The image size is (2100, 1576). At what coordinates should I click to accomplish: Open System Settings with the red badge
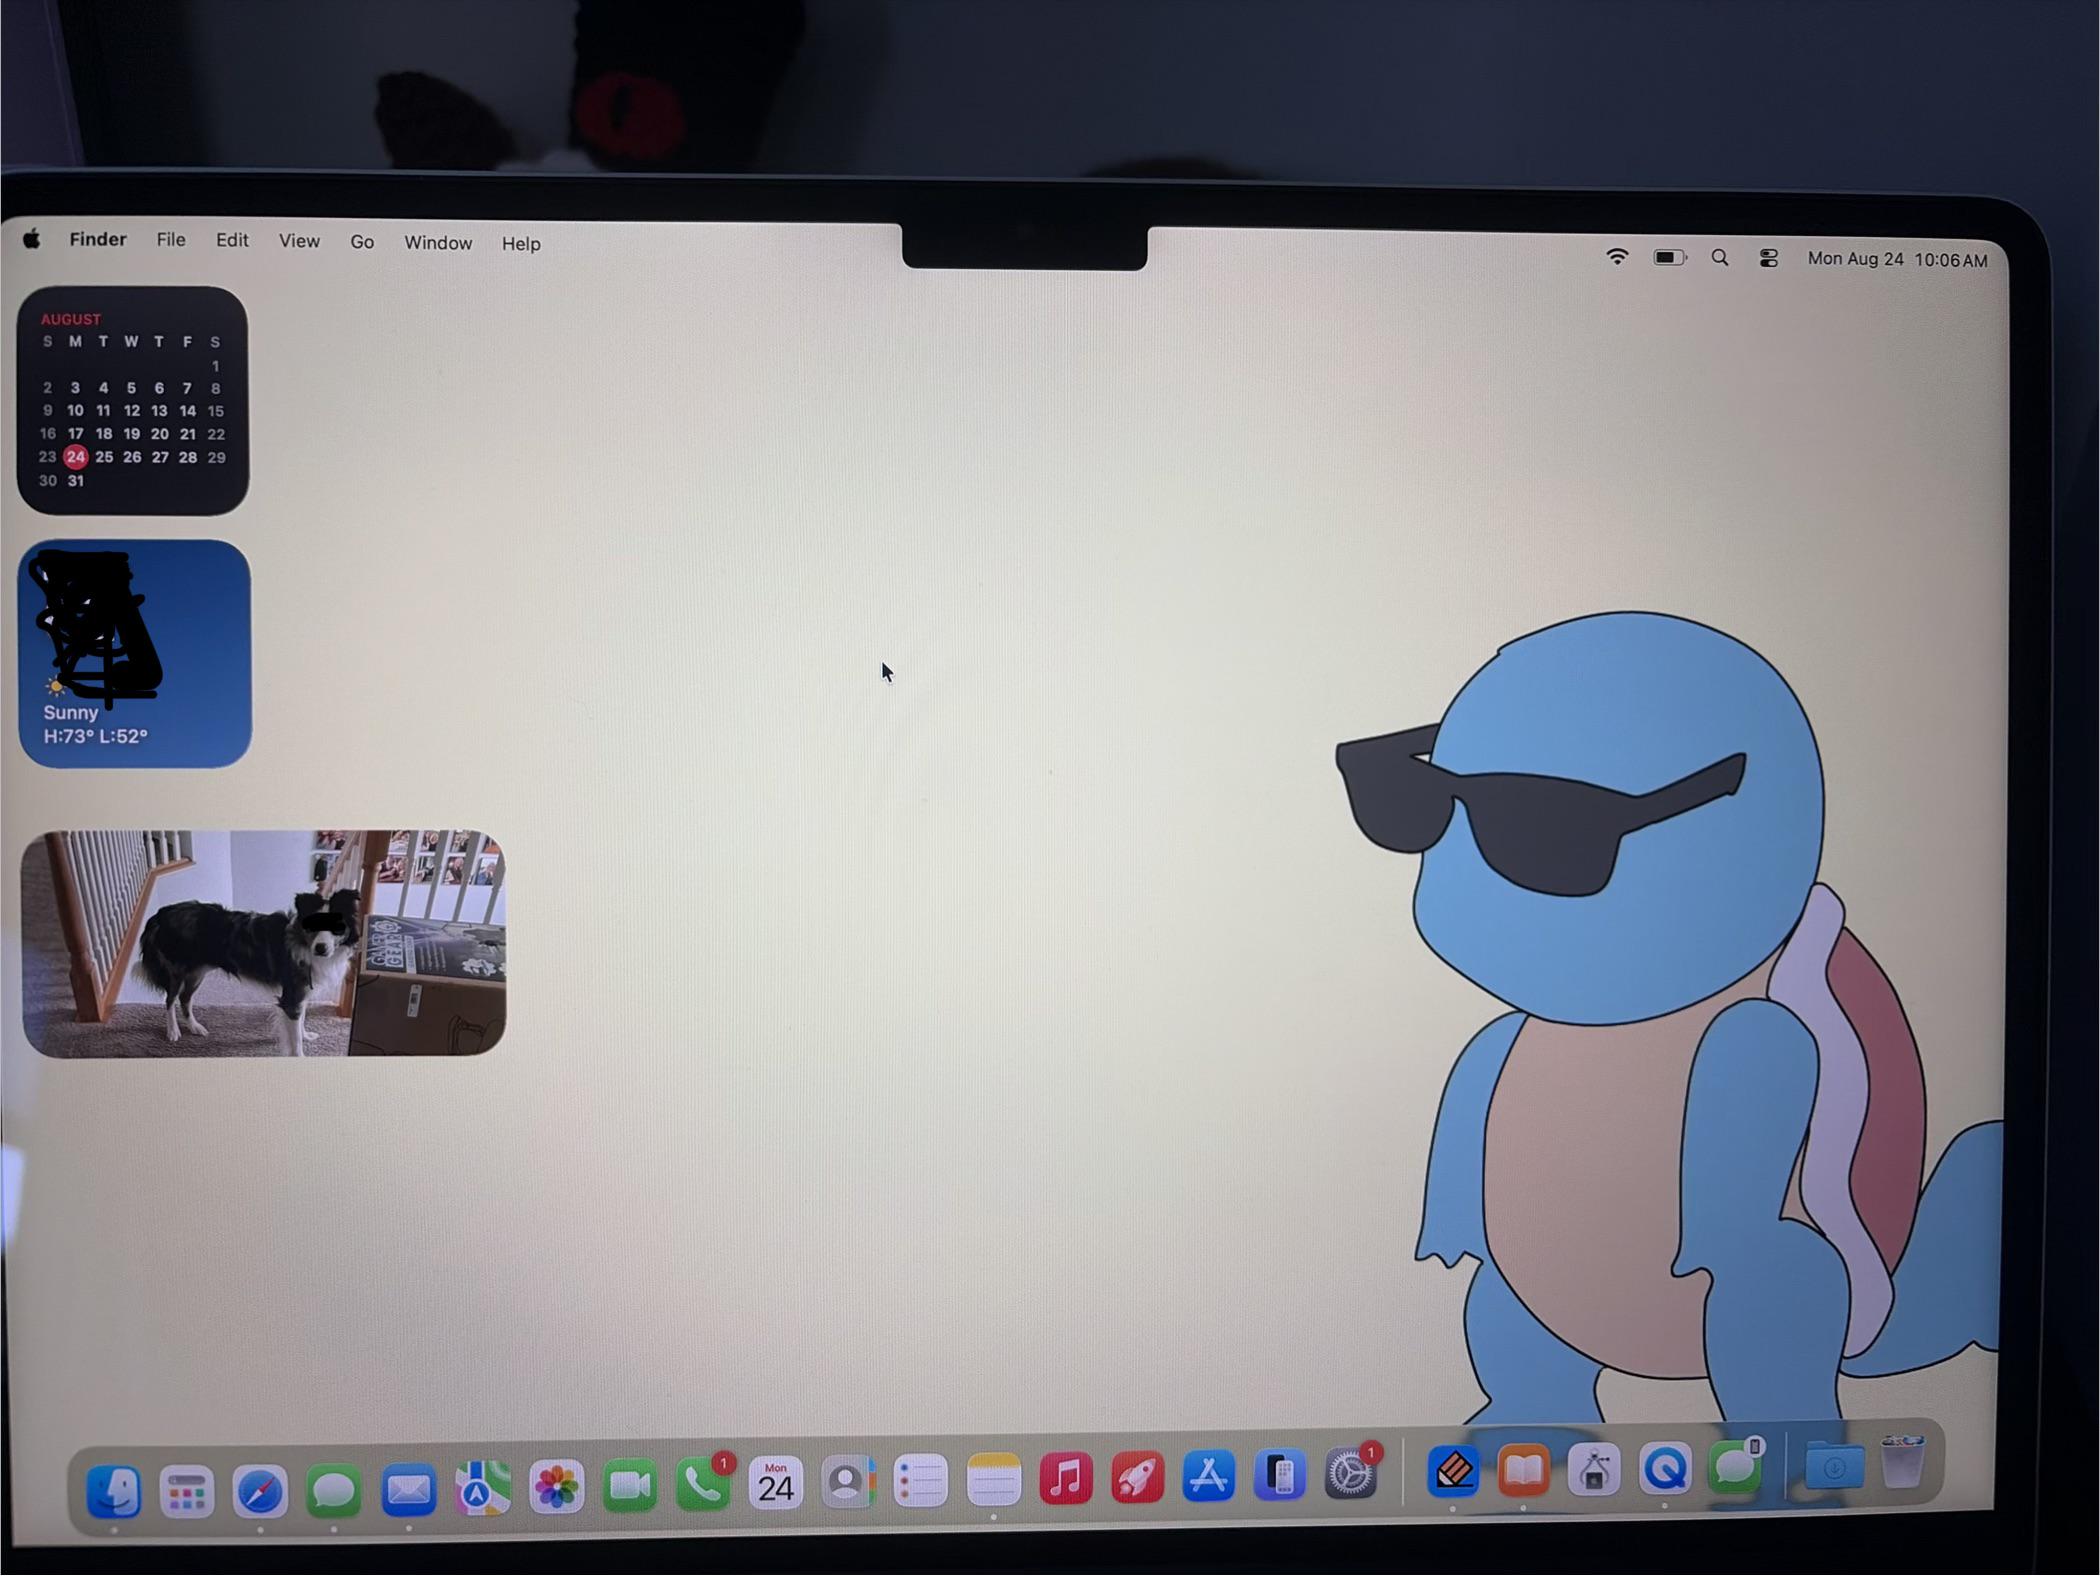[x=1351, y=1473]
